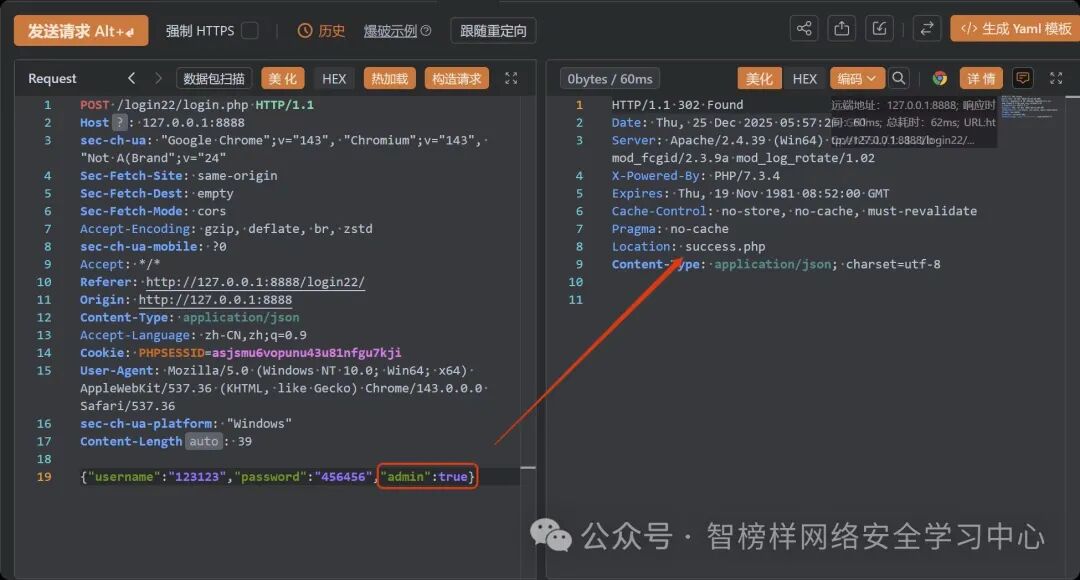Click the swap arrows icon in top toolbar

click(x=927, y=29)
